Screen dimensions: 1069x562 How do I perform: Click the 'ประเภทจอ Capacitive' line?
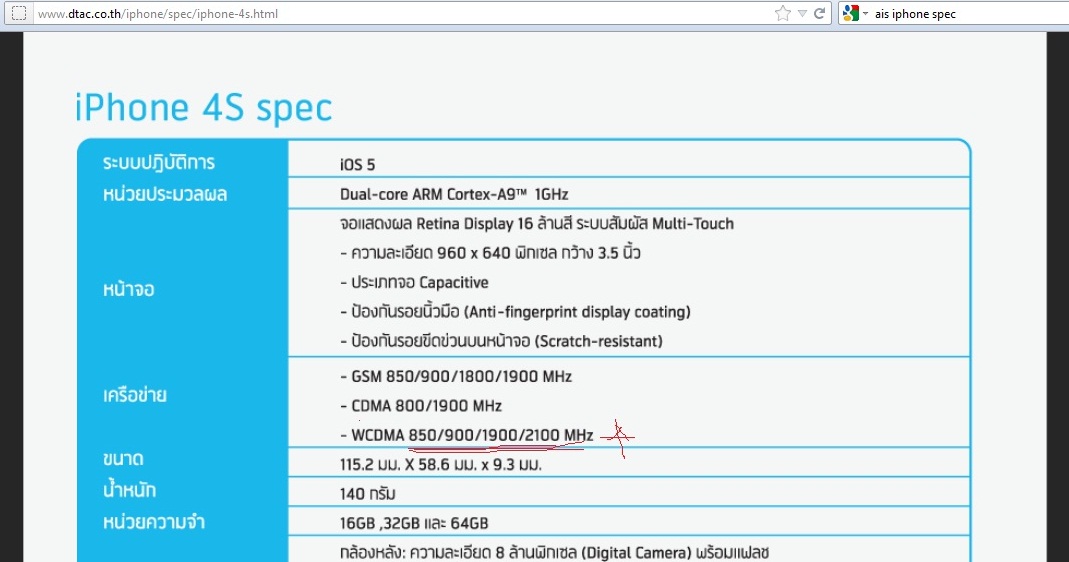(414, 282)
